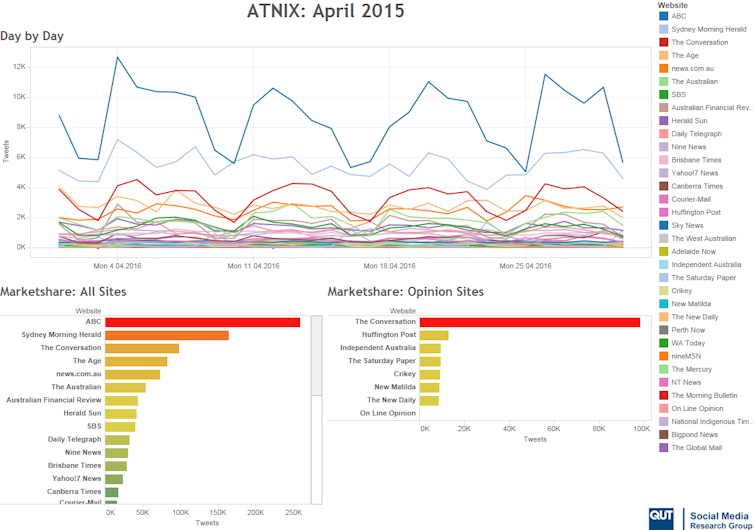Select Canberra Times row label in All Sites
754x530 pixels.
point(74,492)
